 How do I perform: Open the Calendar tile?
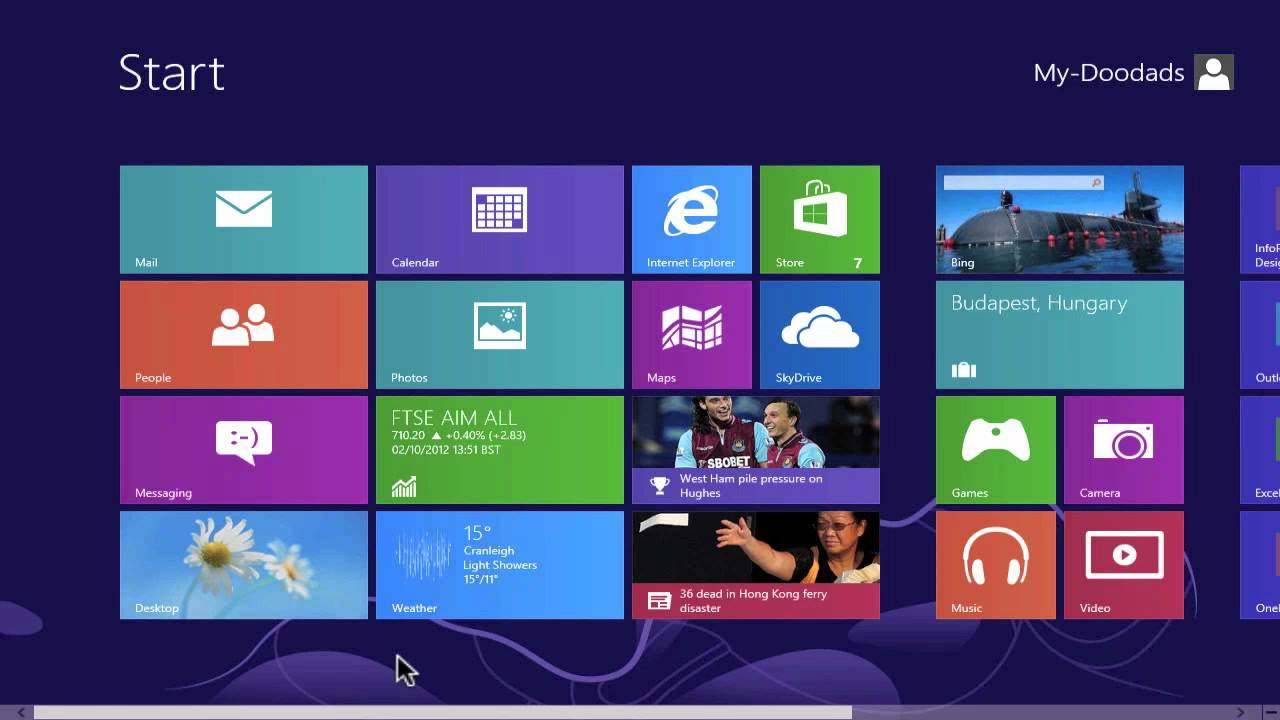tap(500, 219)
